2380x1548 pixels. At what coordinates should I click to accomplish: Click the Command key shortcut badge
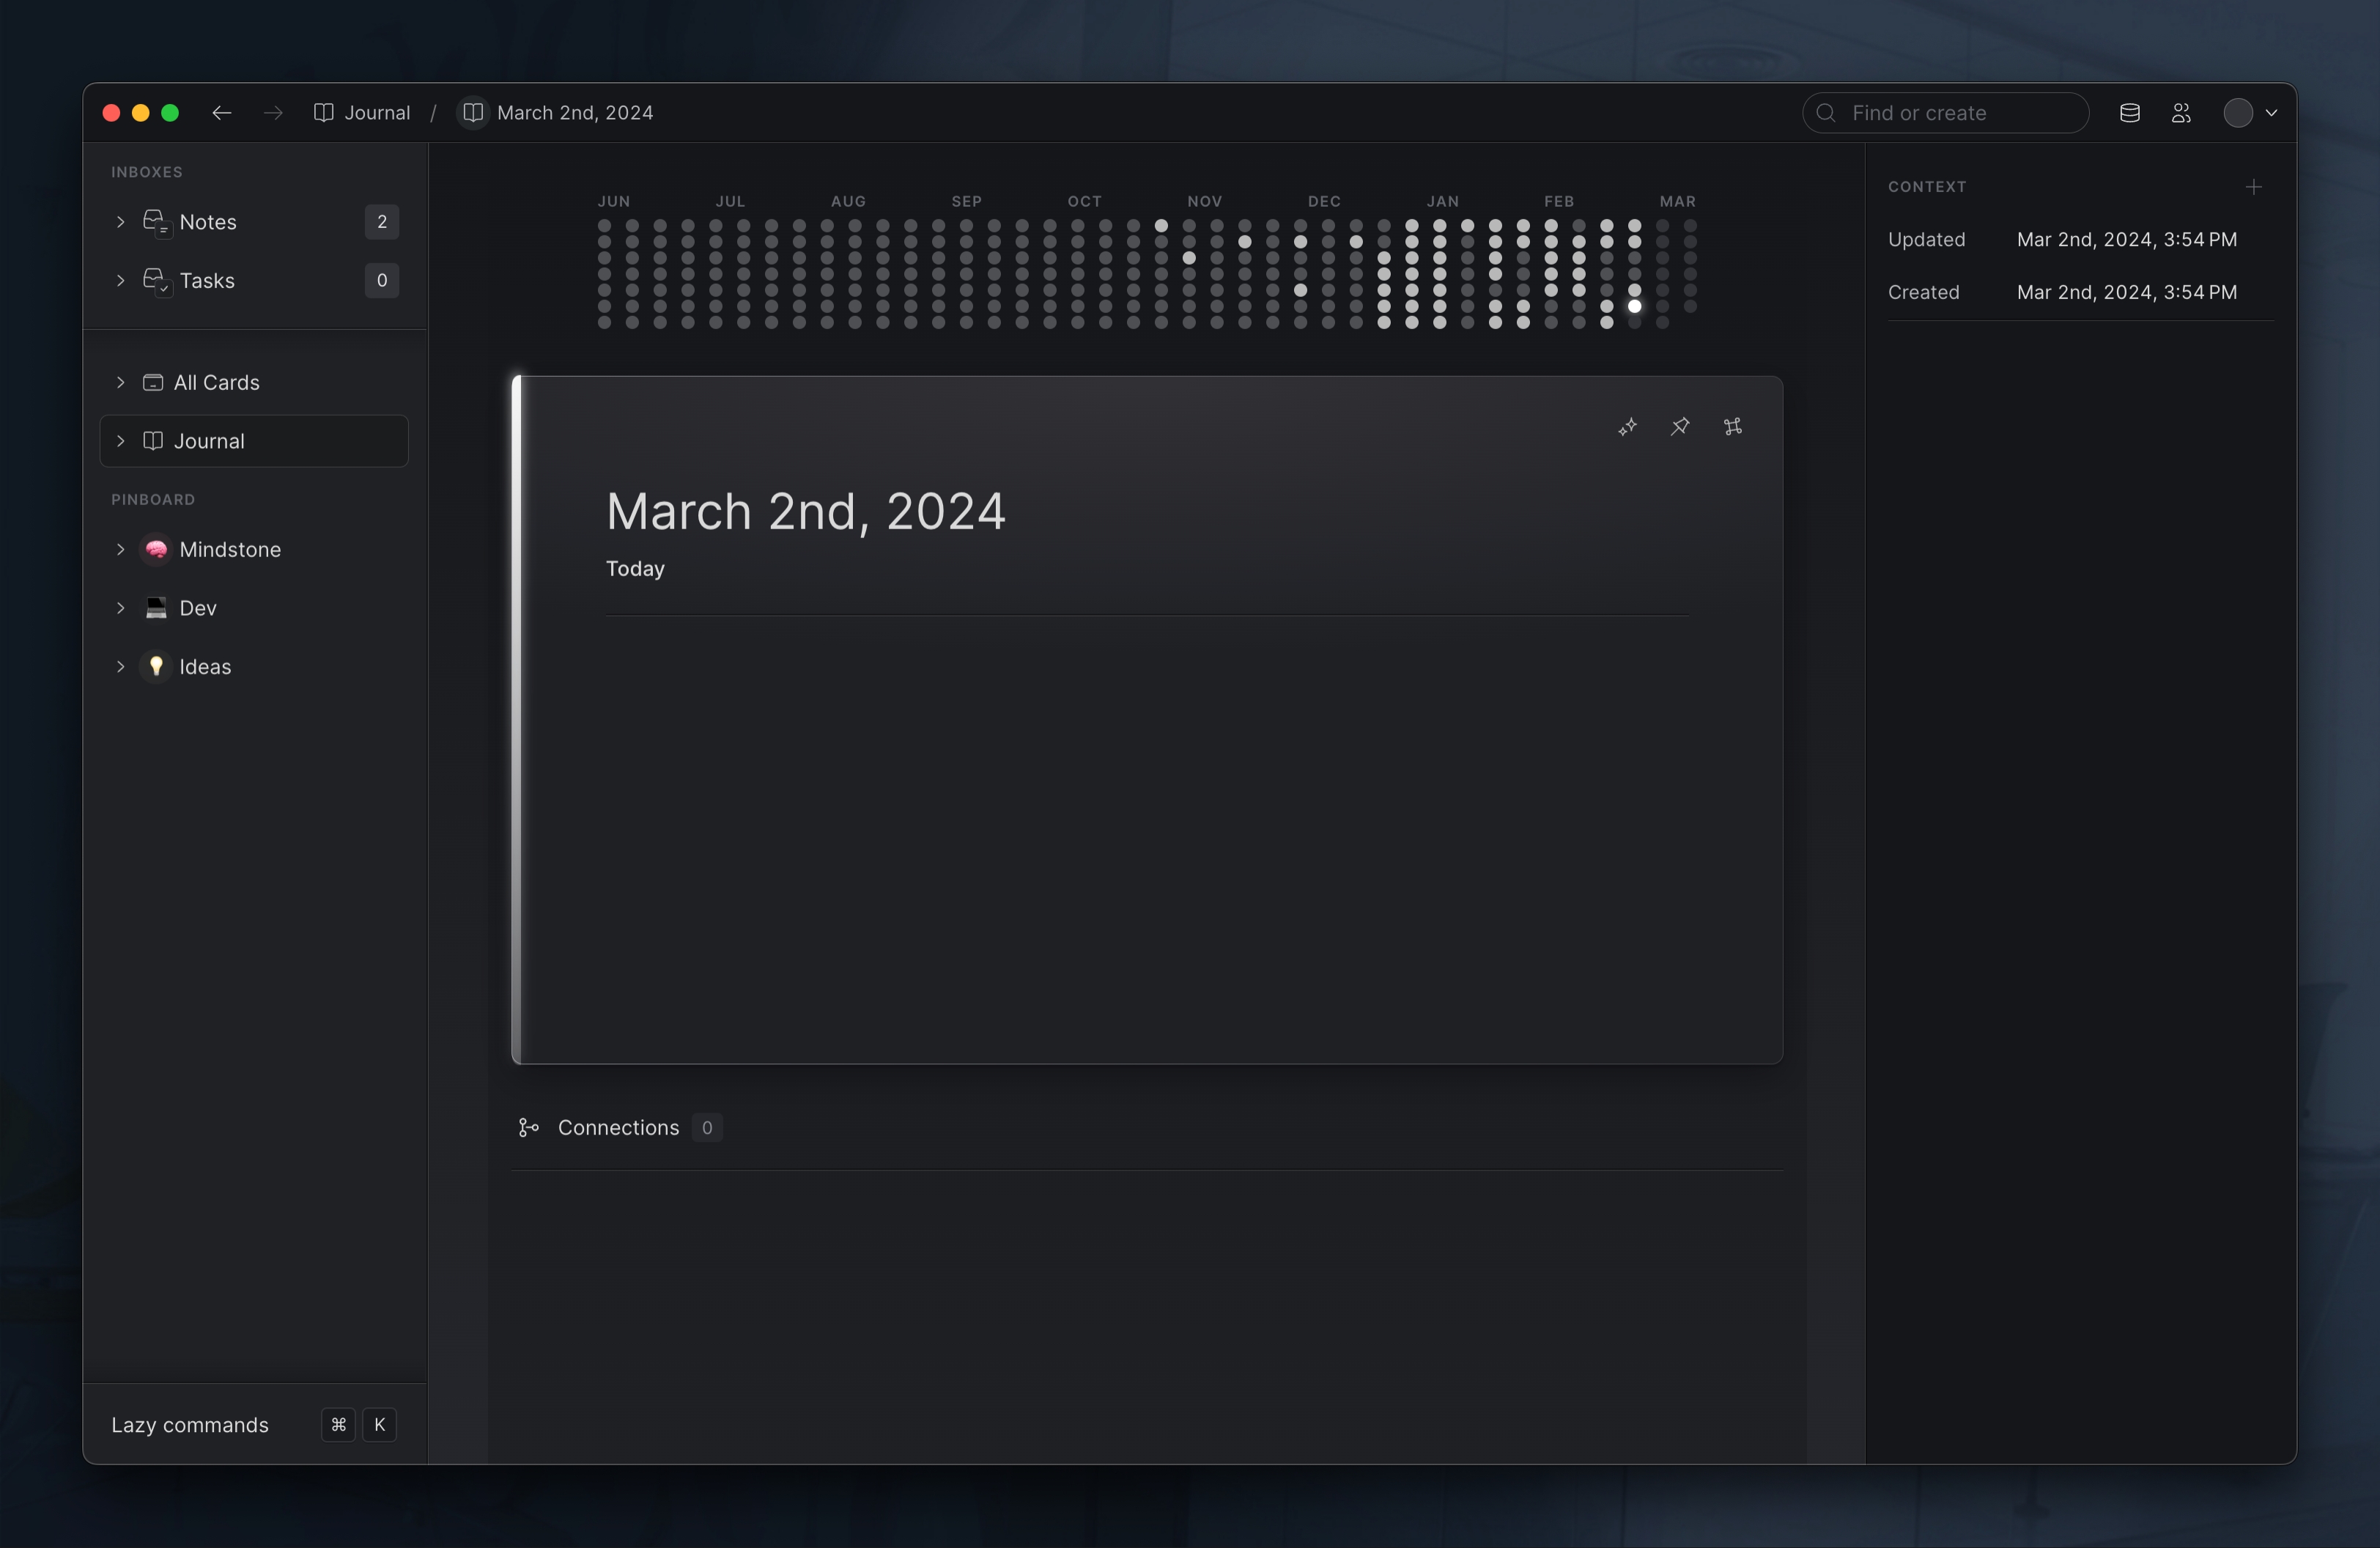click(339, 1425)
